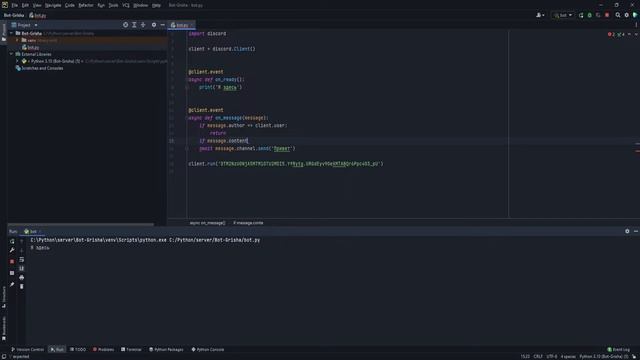This screenshot has width=640, height=360.
Task: Hide the Run panel with minus icon
Action: click(636, 231)
